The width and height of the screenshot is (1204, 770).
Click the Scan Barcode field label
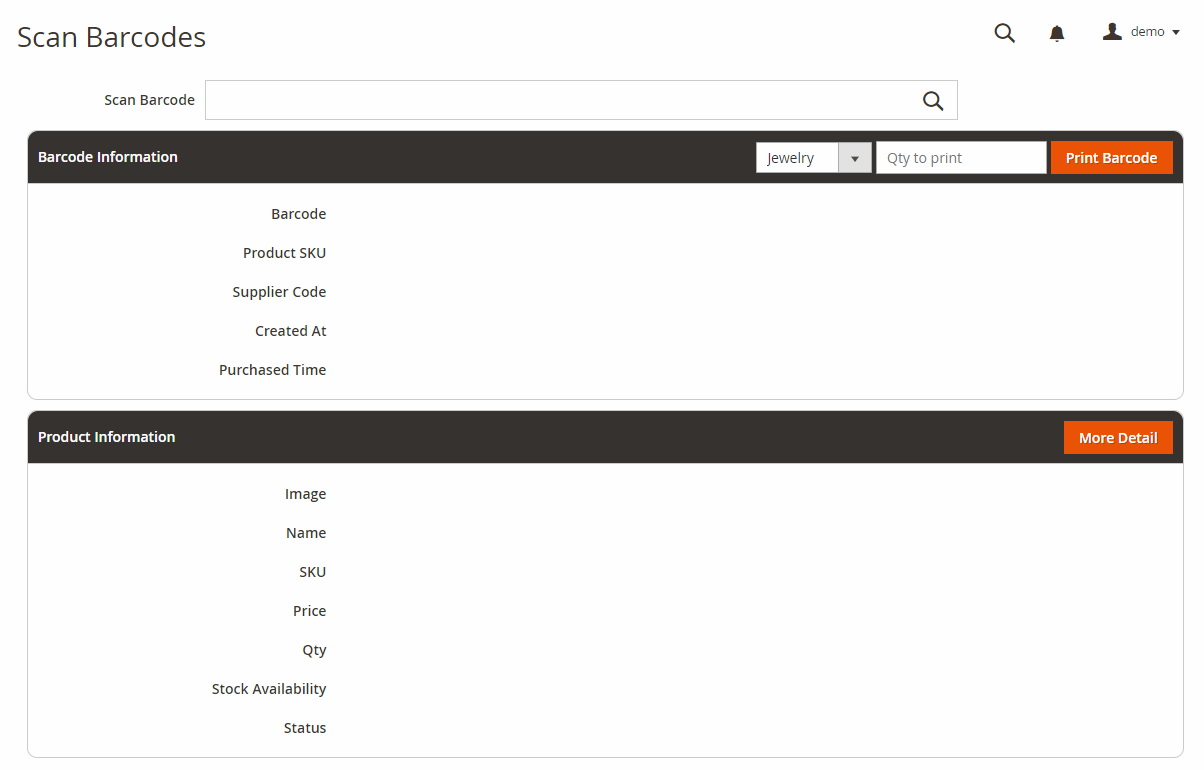(x=150, y=100)
